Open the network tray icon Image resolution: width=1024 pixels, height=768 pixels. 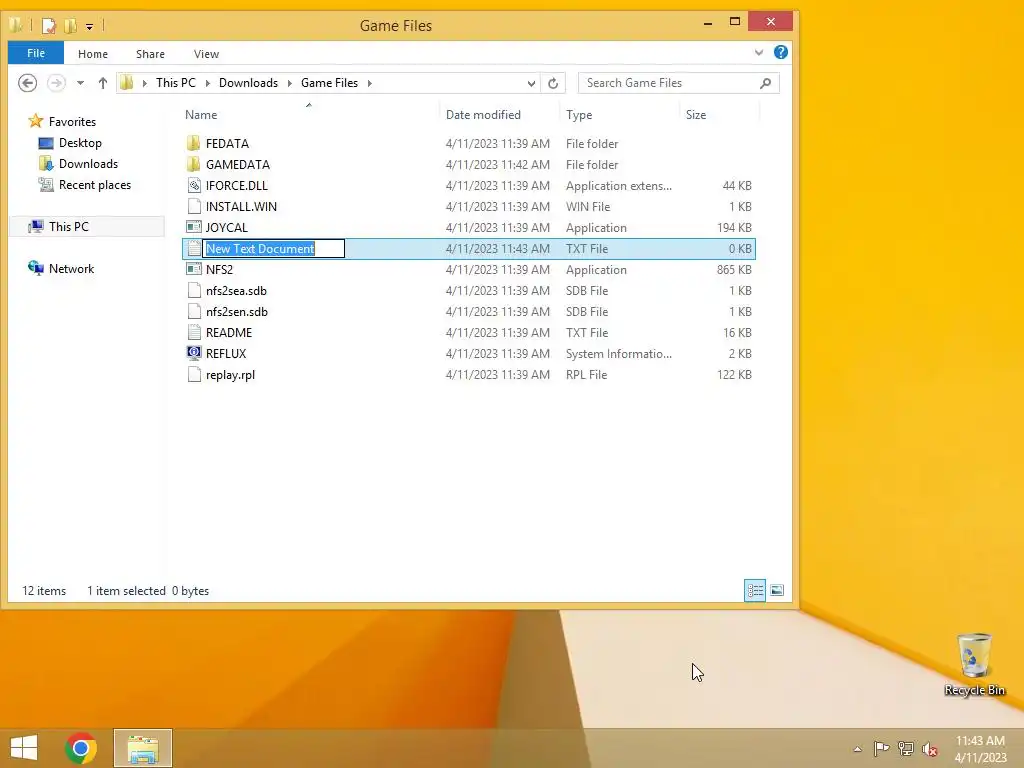tap(906, 748)
